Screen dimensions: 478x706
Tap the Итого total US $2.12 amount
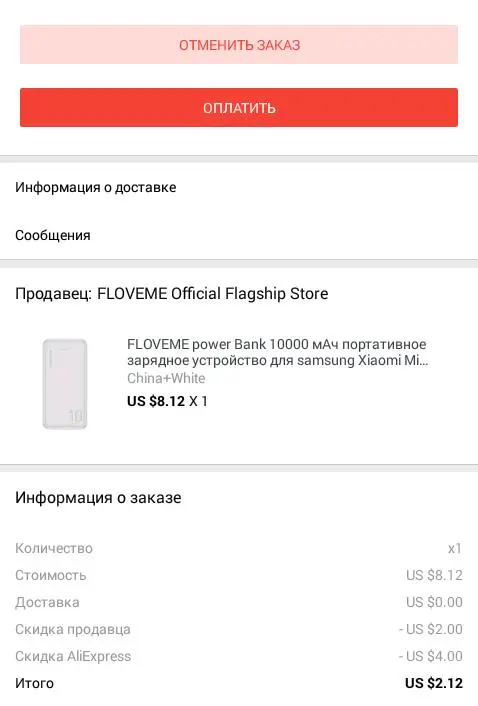433,683
